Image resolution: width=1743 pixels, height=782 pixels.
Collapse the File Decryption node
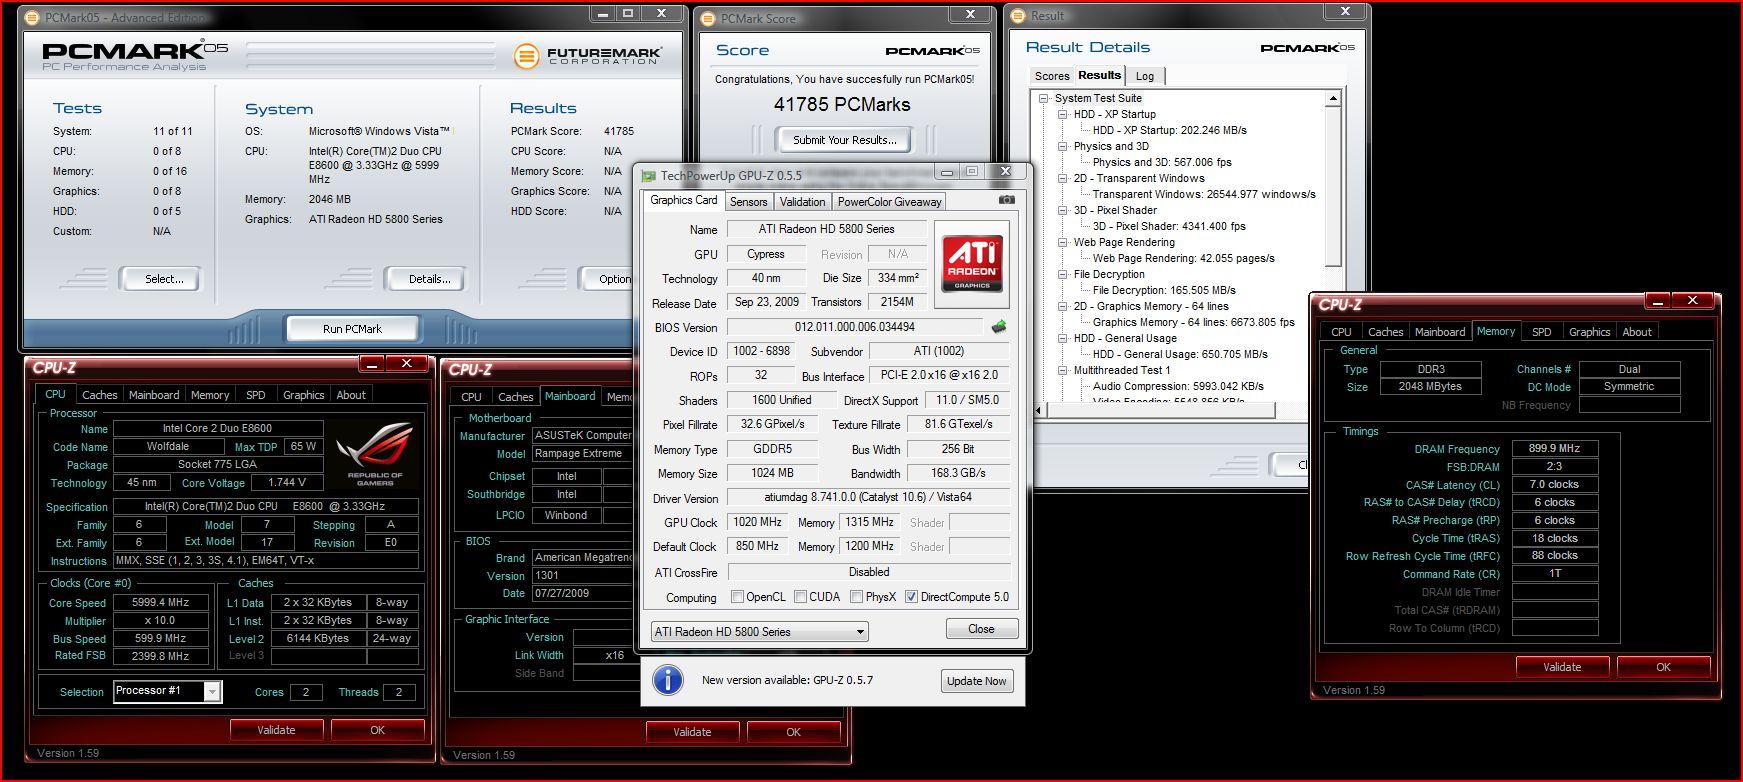point(1063,274)
